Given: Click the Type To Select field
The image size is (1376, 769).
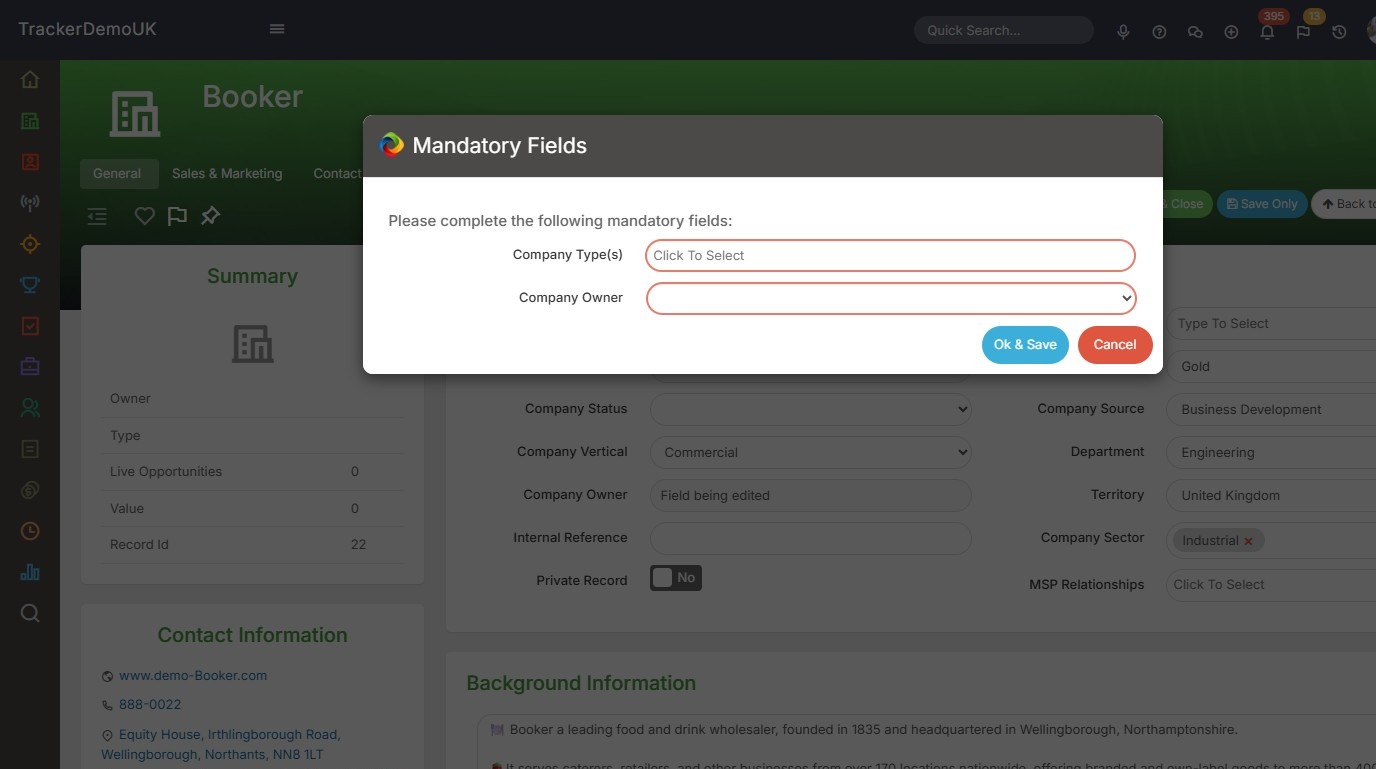Looking at the screenshot, I should click(1271, 323).
